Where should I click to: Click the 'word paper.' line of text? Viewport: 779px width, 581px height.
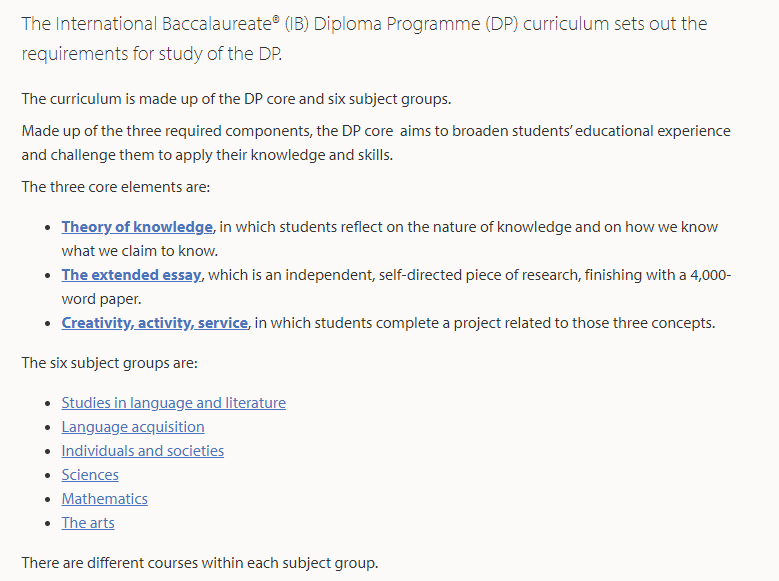tap(101, 299)
